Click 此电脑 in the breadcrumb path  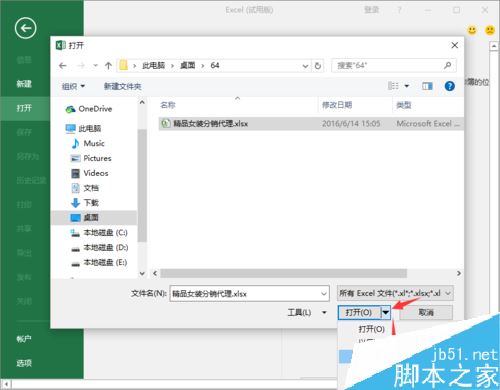coord(154,66)
